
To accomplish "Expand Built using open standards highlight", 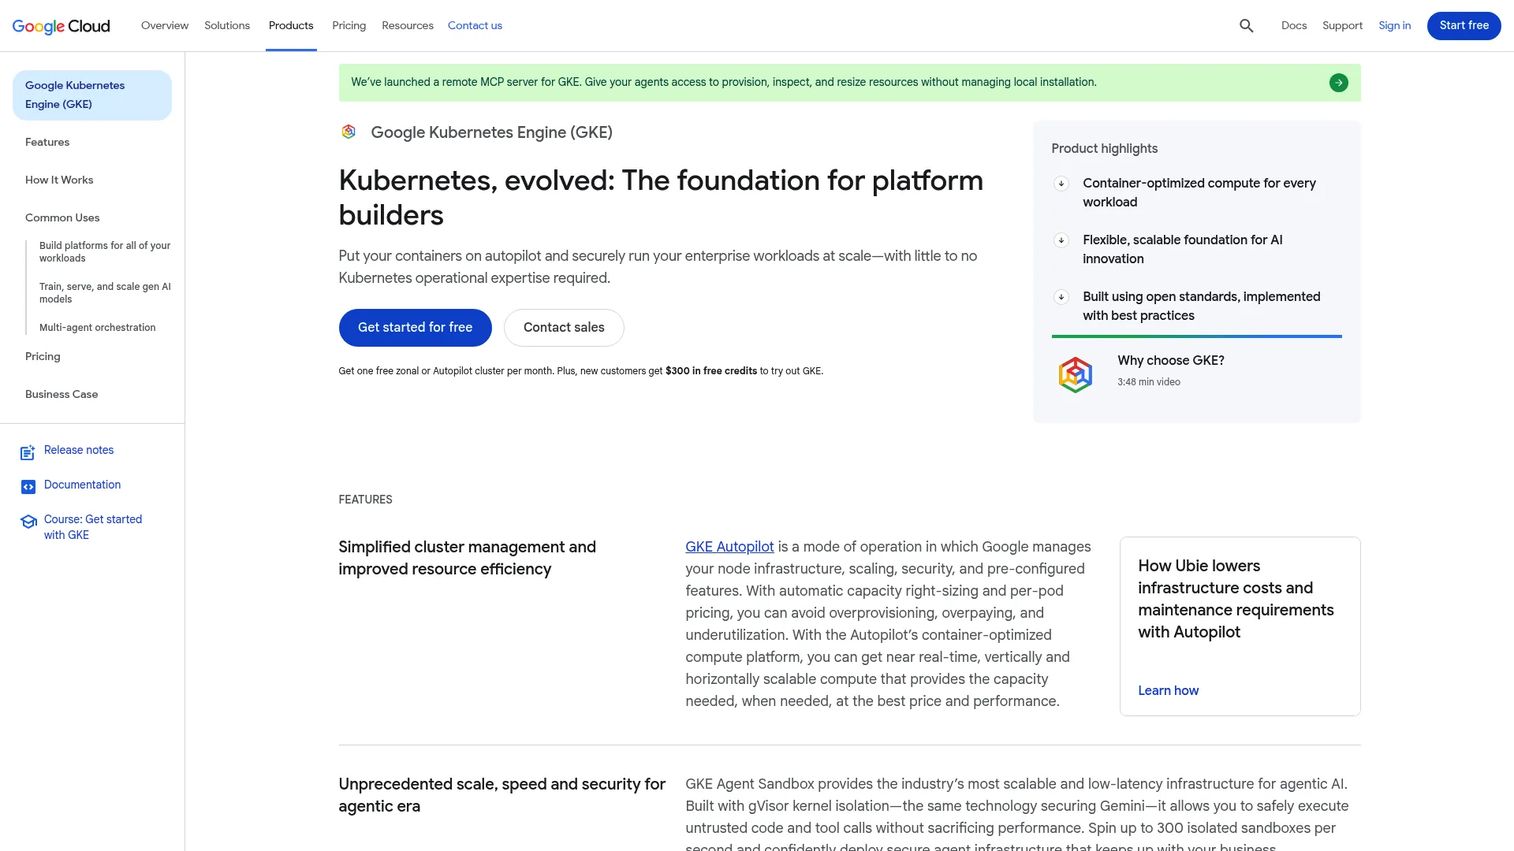I will pyautogui.click(x=1061, y=297).
